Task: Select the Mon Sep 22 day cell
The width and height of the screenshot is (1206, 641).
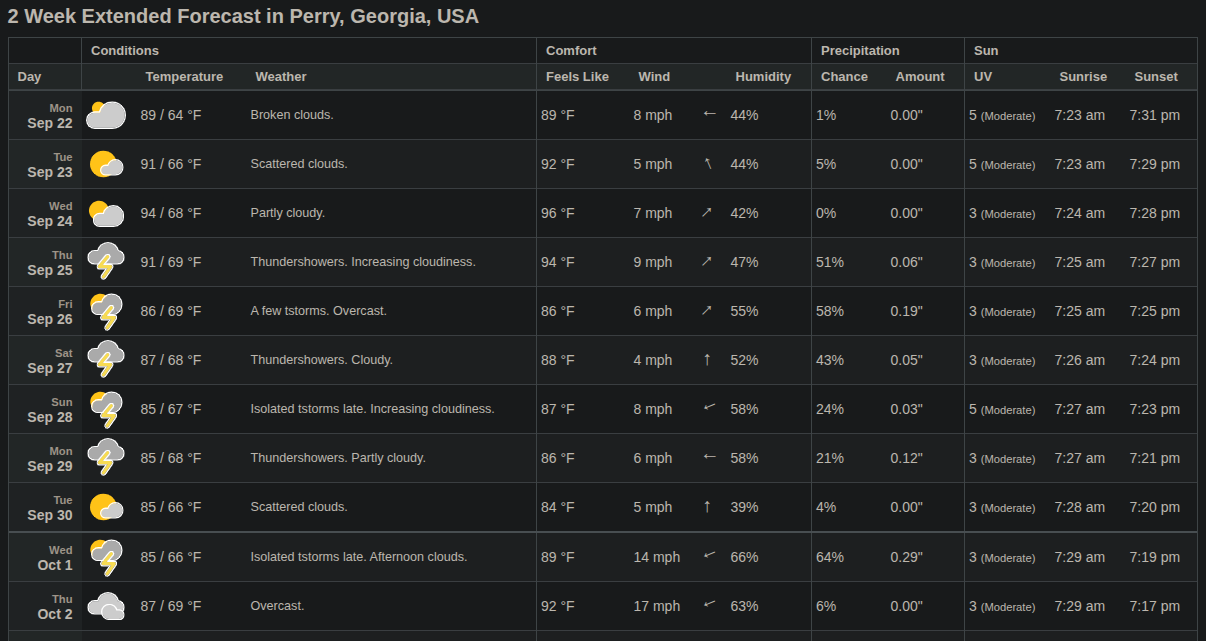Action: coord(49,116)
